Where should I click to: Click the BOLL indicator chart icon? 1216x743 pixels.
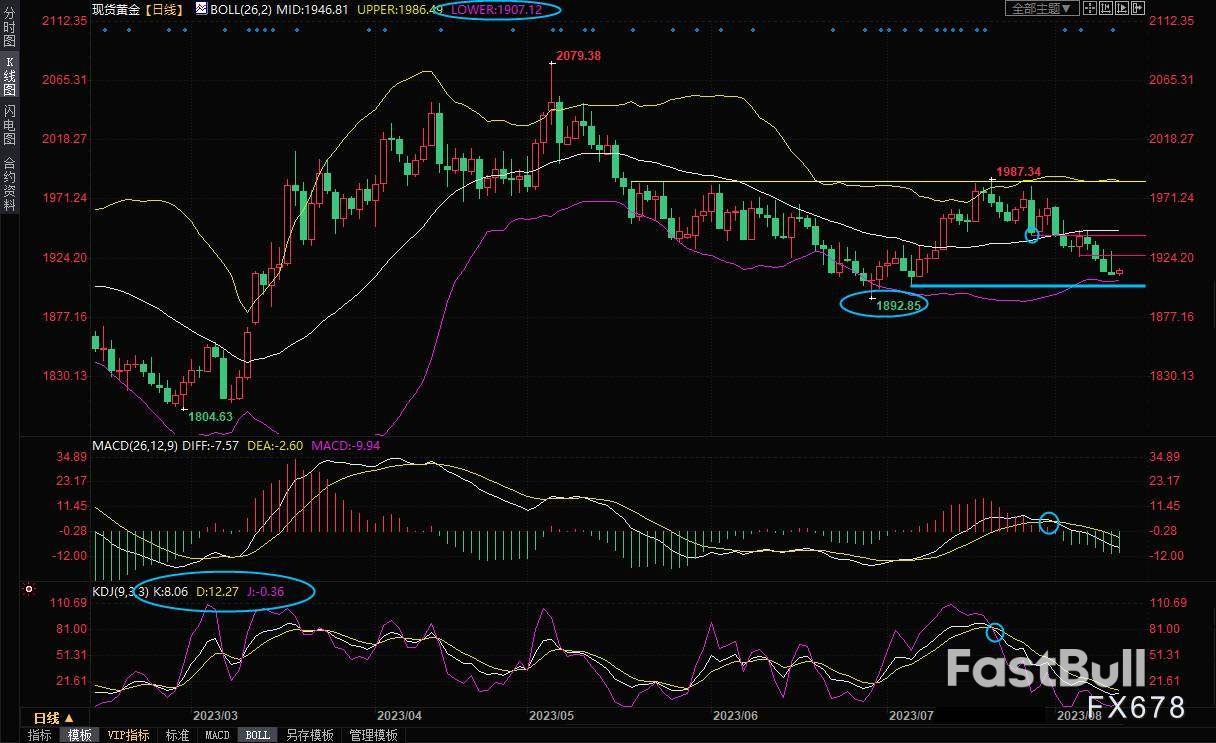click(201, 9)
